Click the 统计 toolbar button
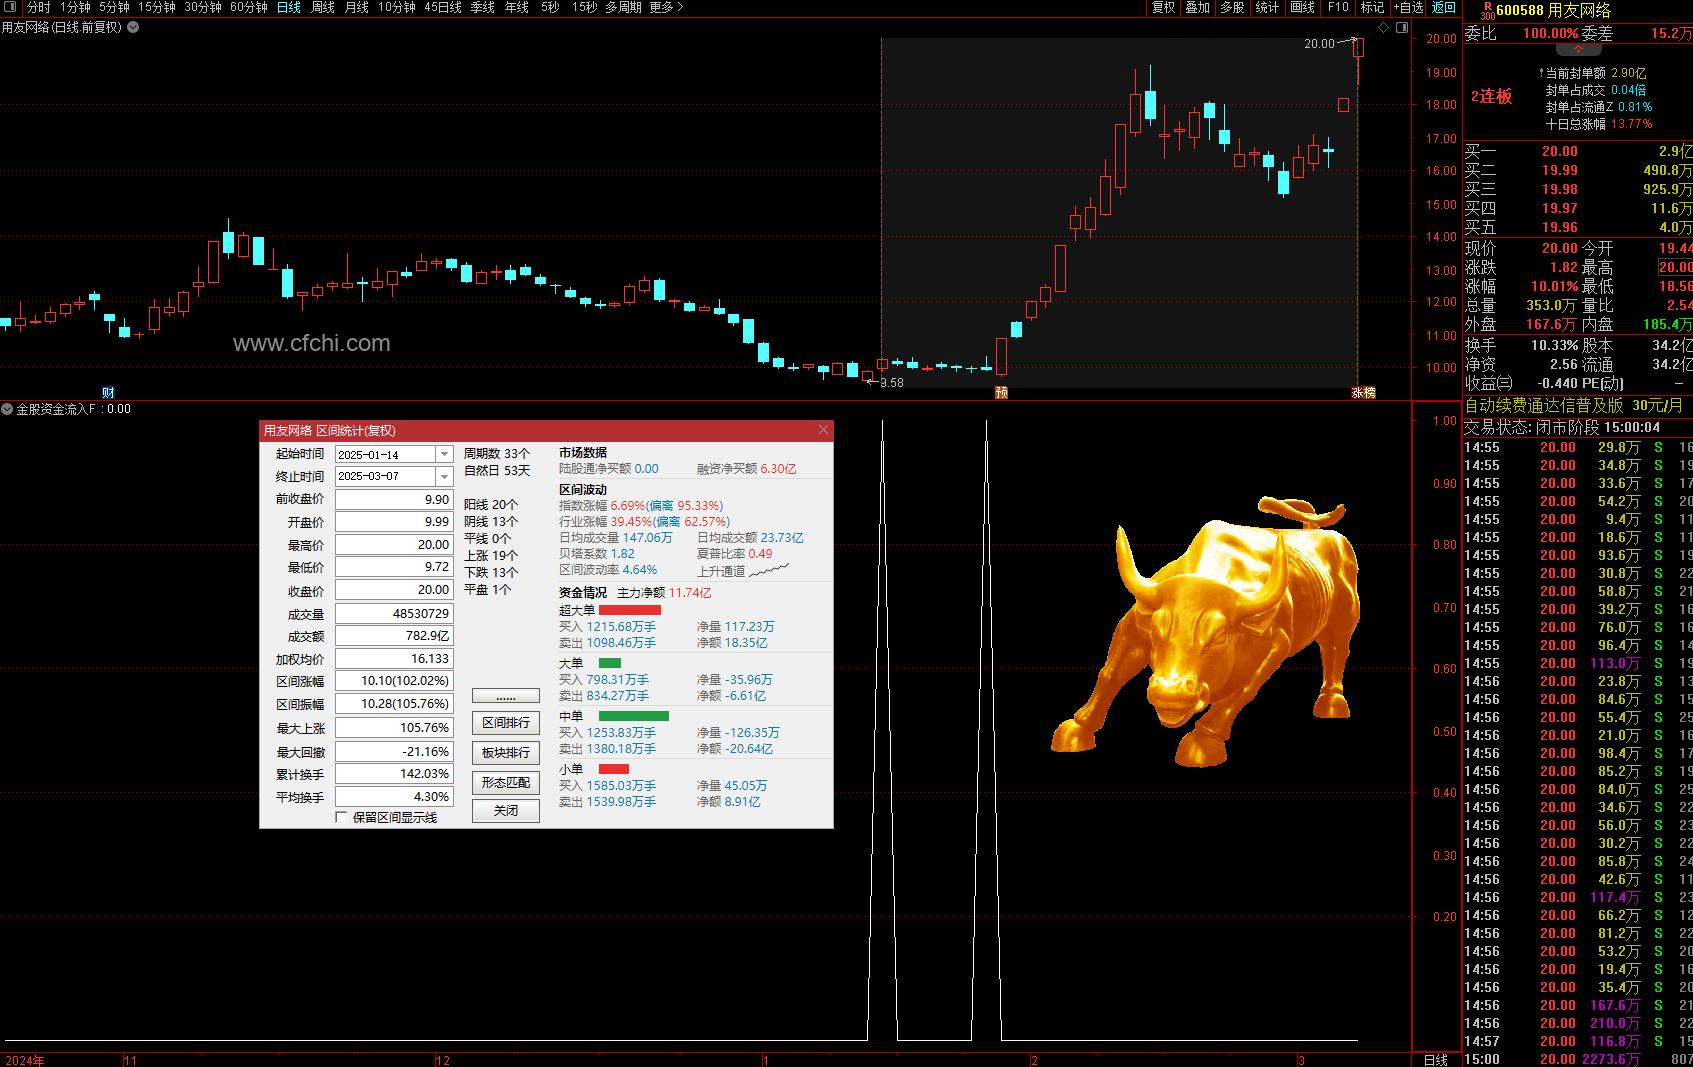This screenshot has width=1693, height=1067. pyautogui.click(x=1267, y=7)
